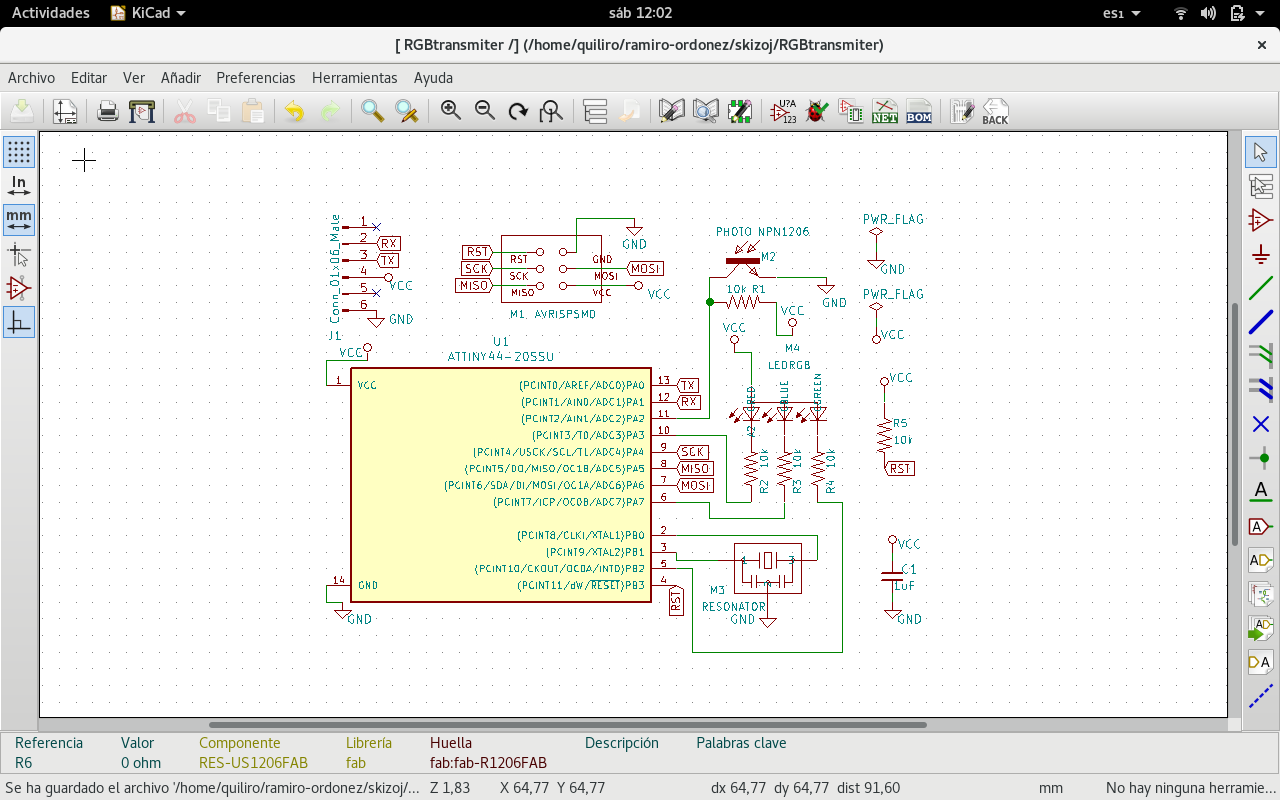
Task: Switch units to inches
Action: click(19, 186)
